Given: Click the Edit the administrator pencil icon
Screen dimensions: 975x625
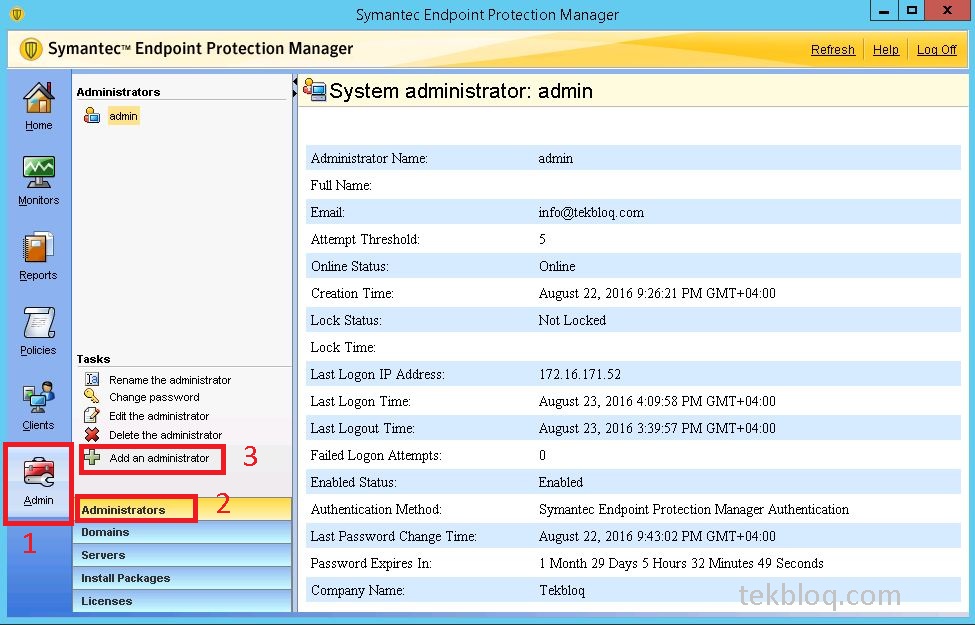Looking at the screenshot, I should [92, 415].
